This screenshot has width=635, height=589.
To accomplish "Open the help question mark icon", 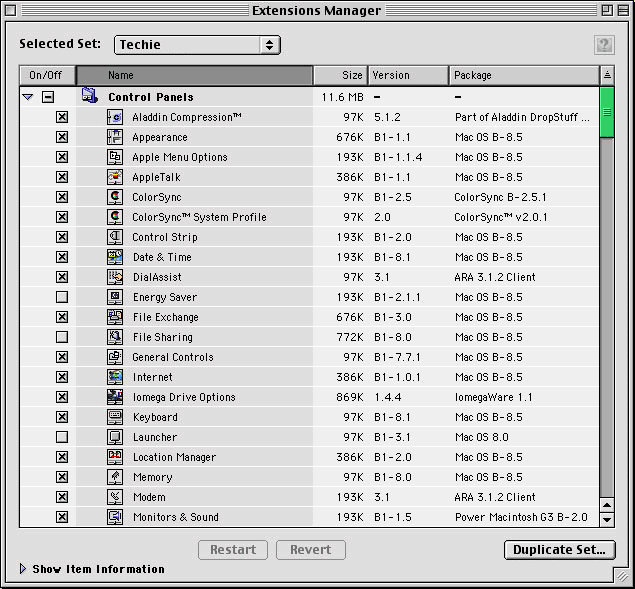I will click(604, 45).
